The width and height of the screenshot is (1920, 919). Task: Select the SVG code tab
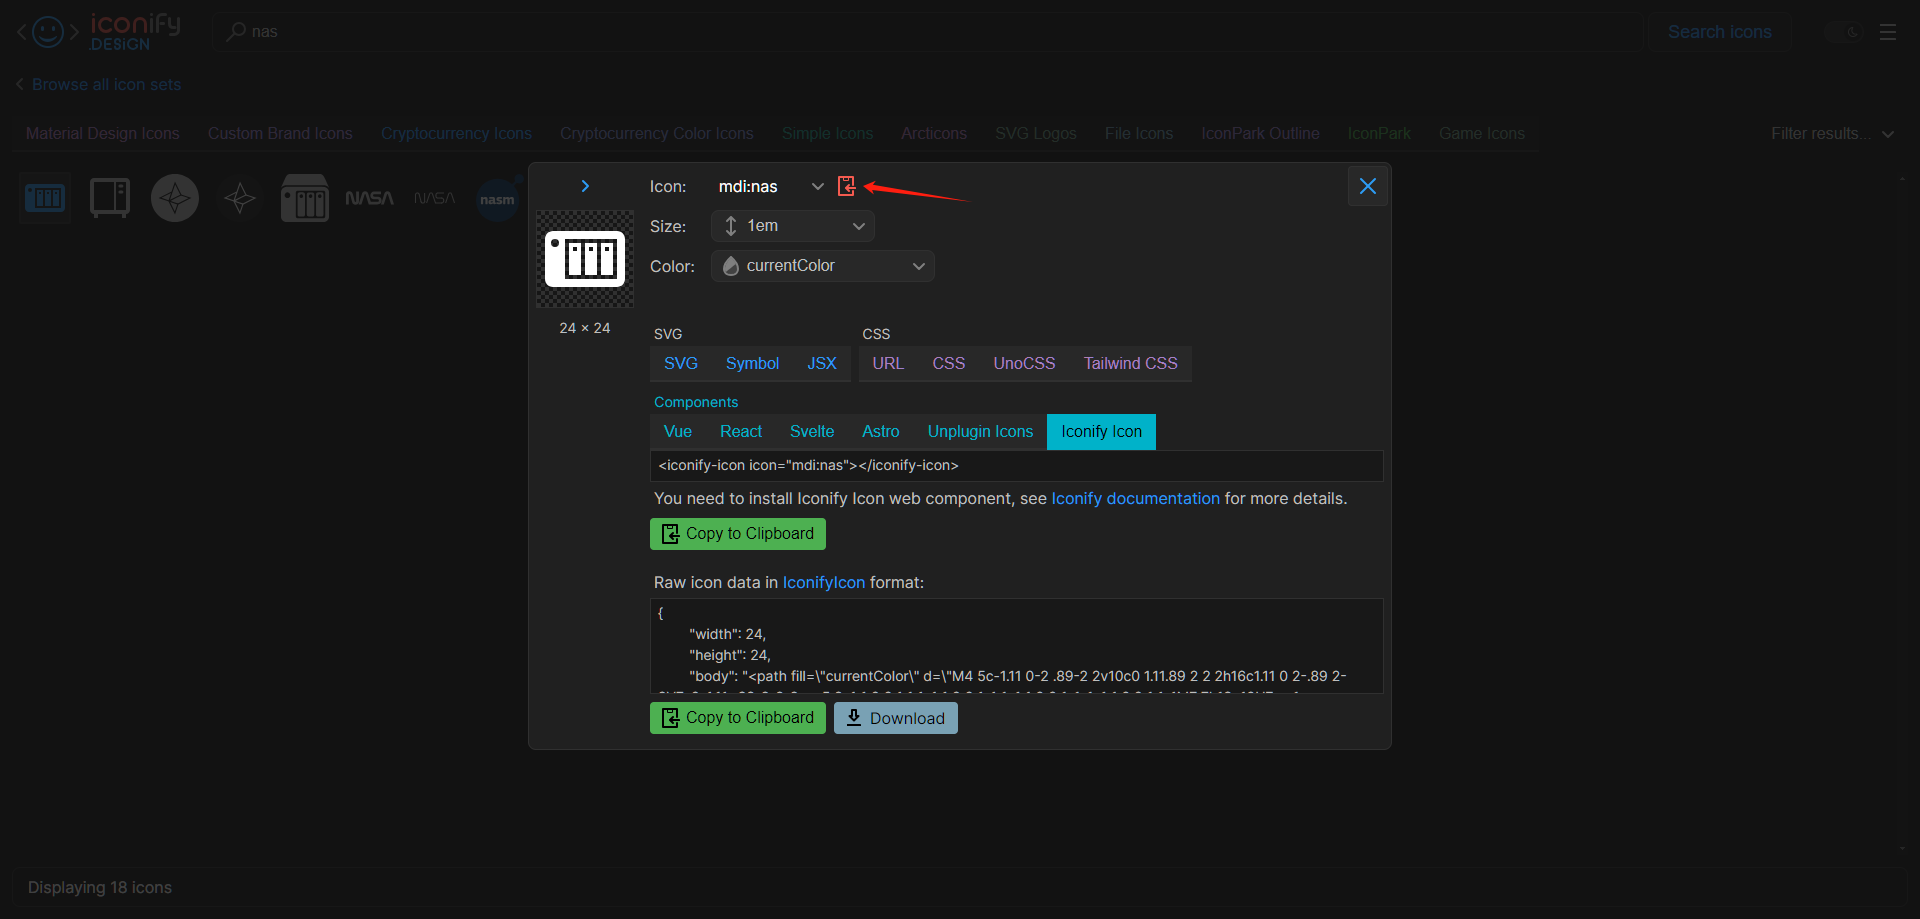coord(681,364)
